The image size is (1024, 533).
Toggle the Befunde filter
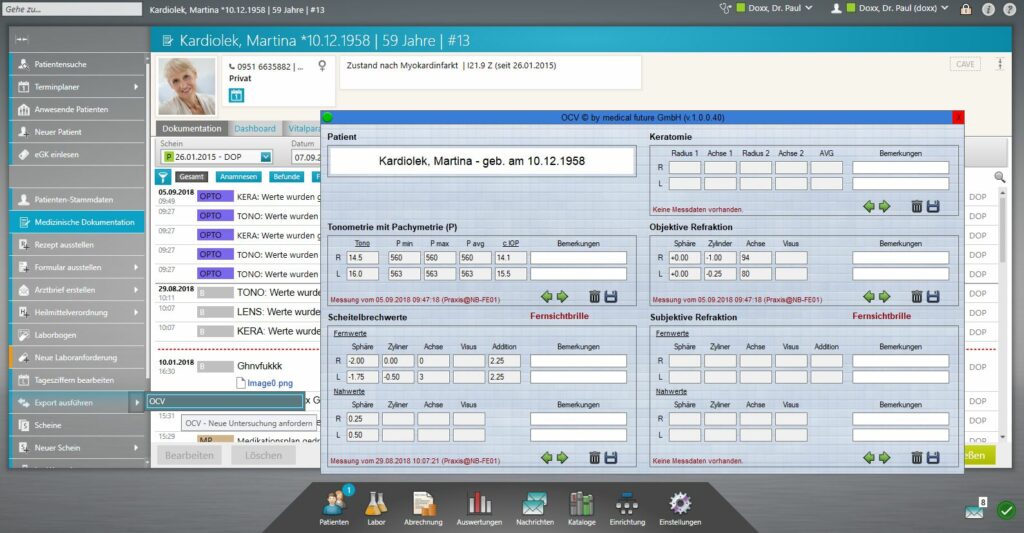(287, 177)
